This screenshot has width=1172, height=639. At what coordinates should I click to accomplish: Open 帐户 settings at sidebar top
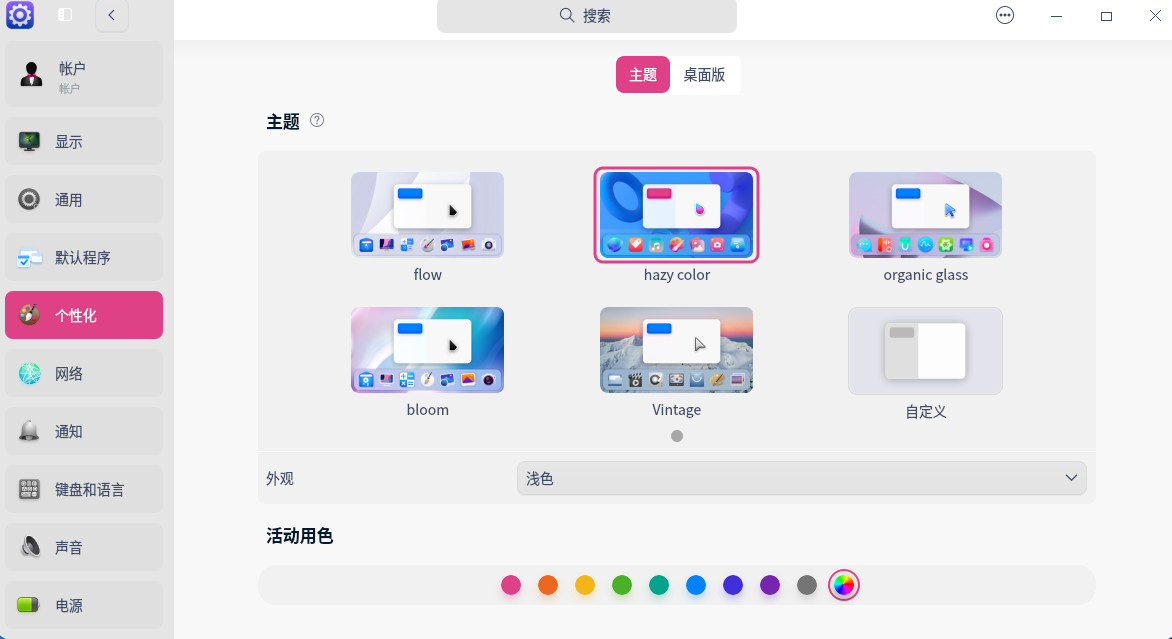pyautogui.click(x=83, y=74)
